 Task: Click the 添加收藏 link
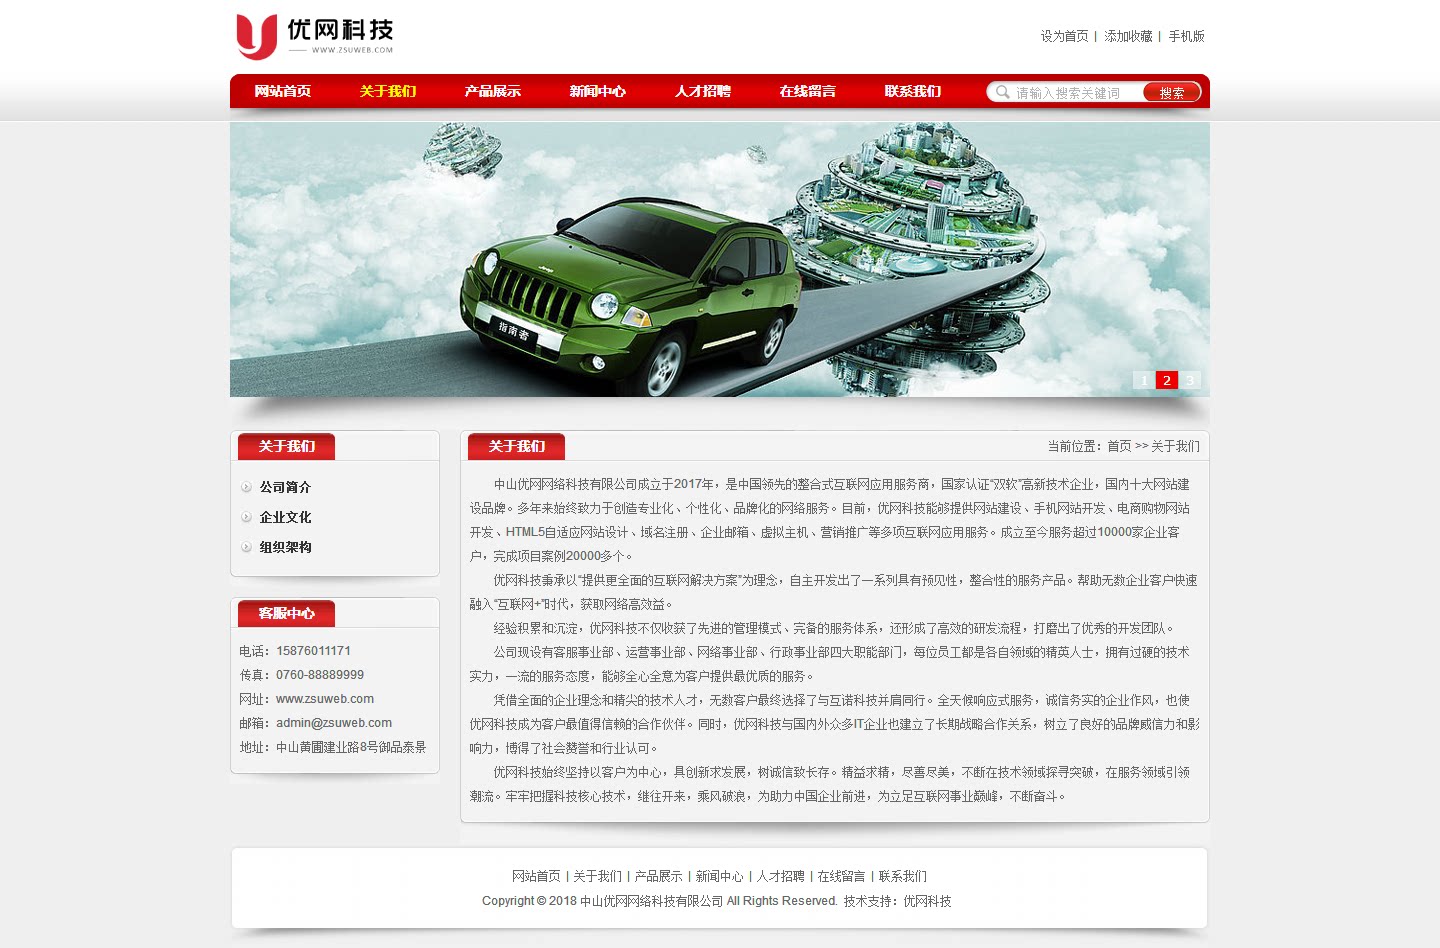[x=1129, y=36]
